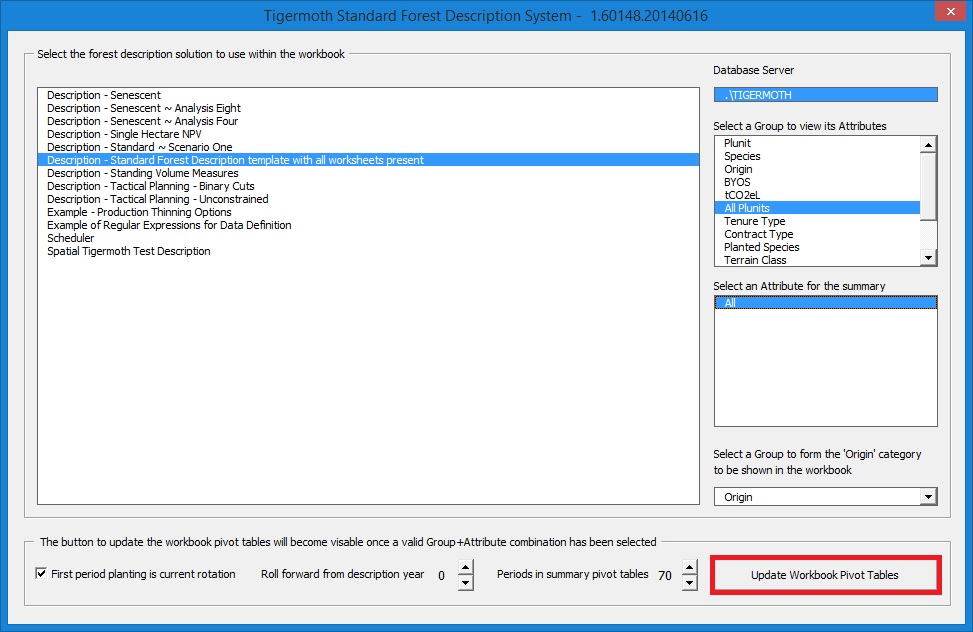
Task: Select 'Tactical Planning - Binary Cuts' description
Action: (x=369, y=186)
